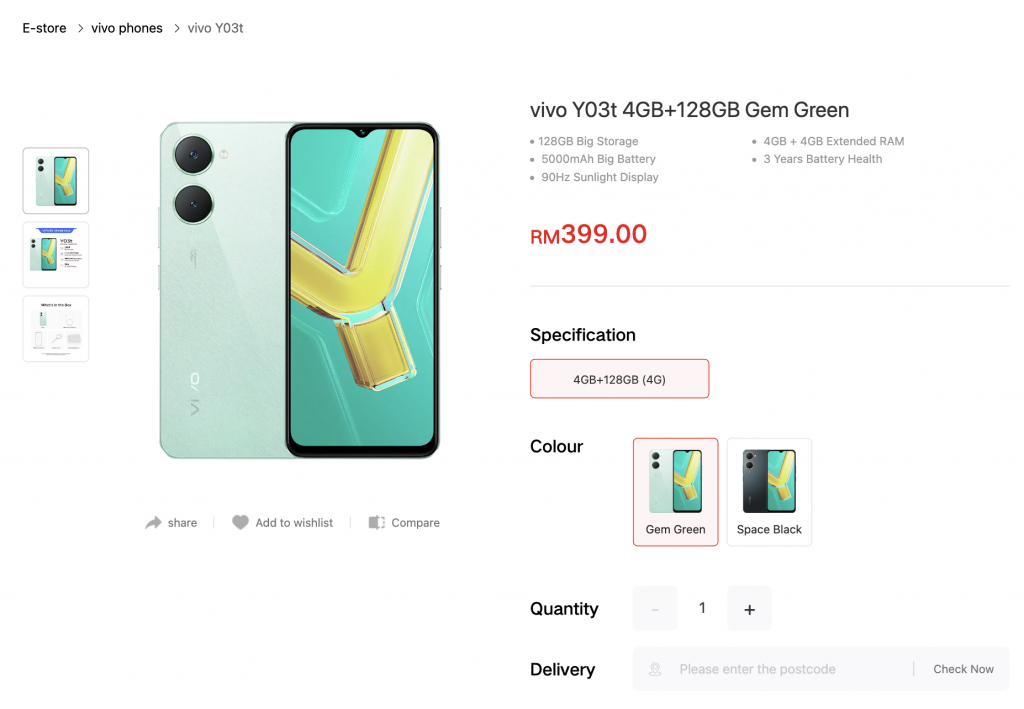Increase quantity with the plus button
Viewport: 1024px width, 709px height.
click(749, 608)
